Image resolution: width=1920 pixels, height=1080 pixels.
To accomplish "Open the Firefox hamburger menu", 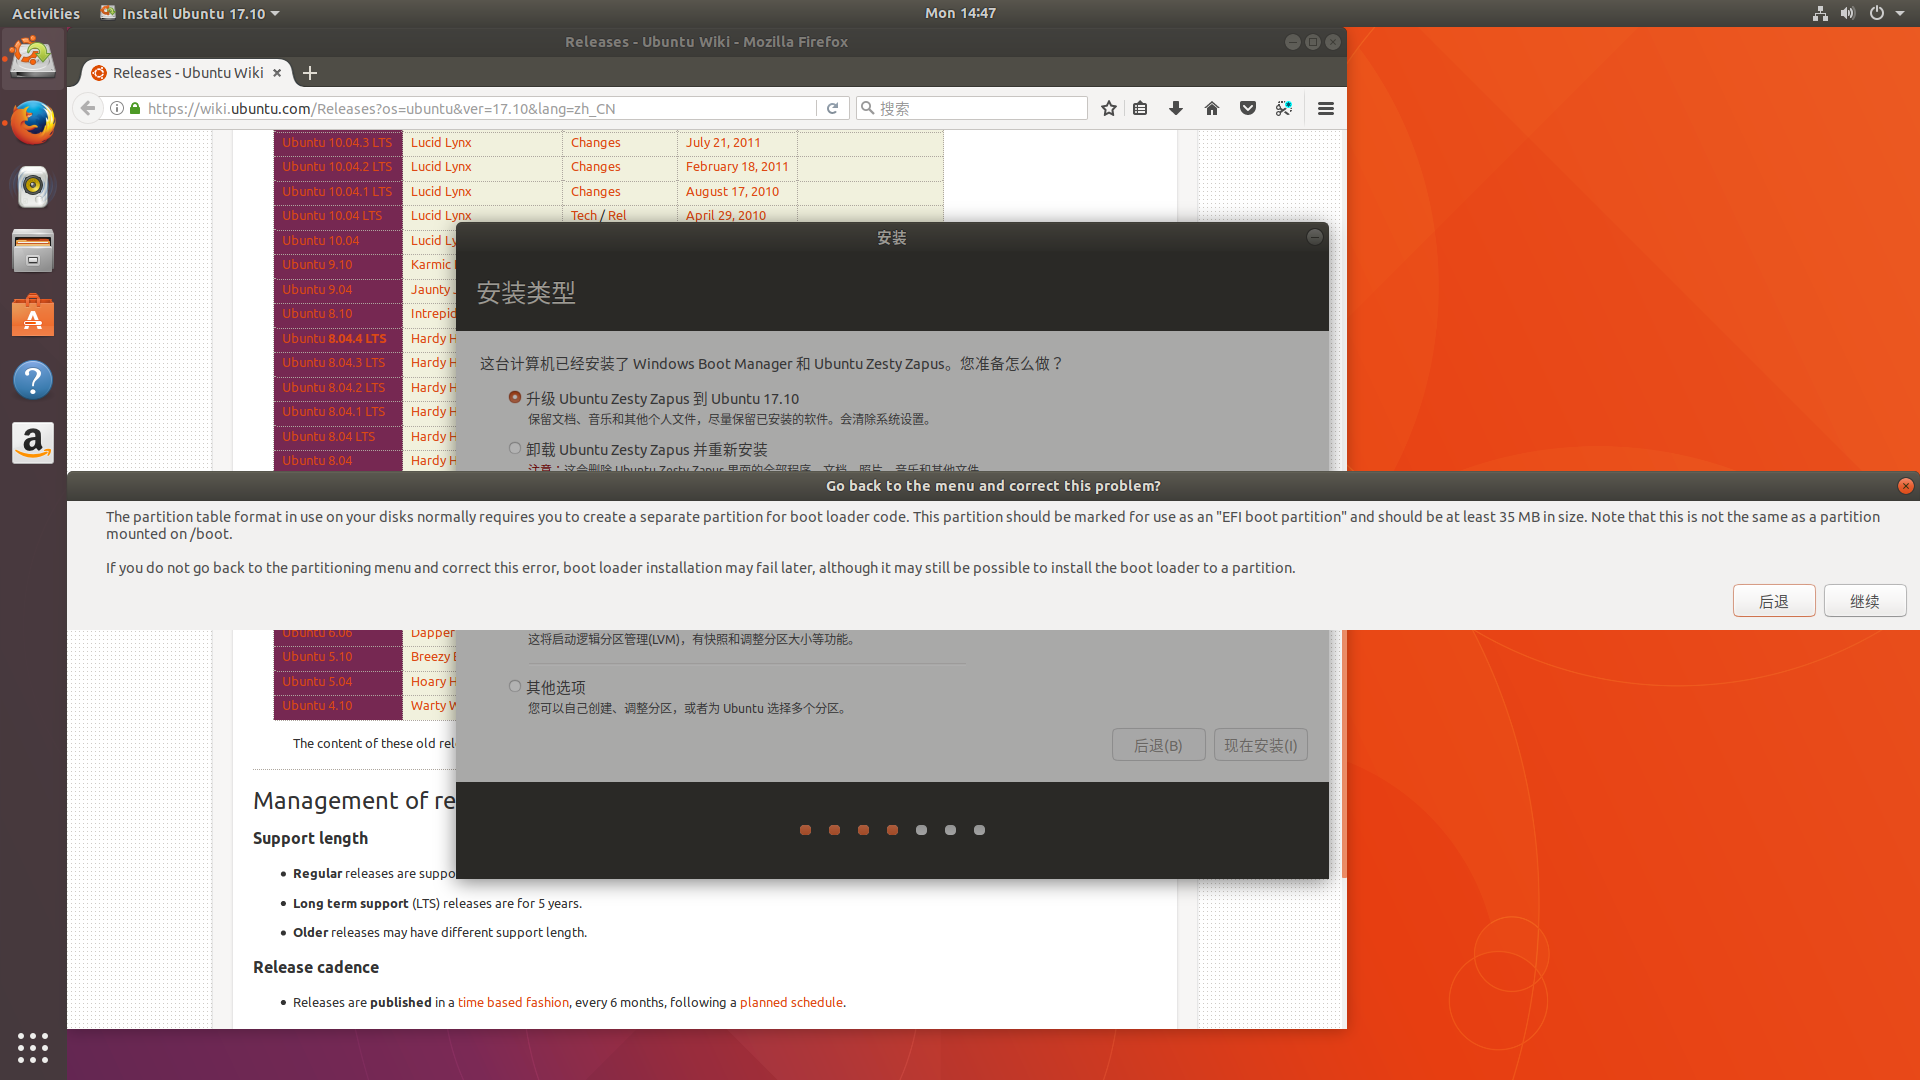I will pos(1326,108).
